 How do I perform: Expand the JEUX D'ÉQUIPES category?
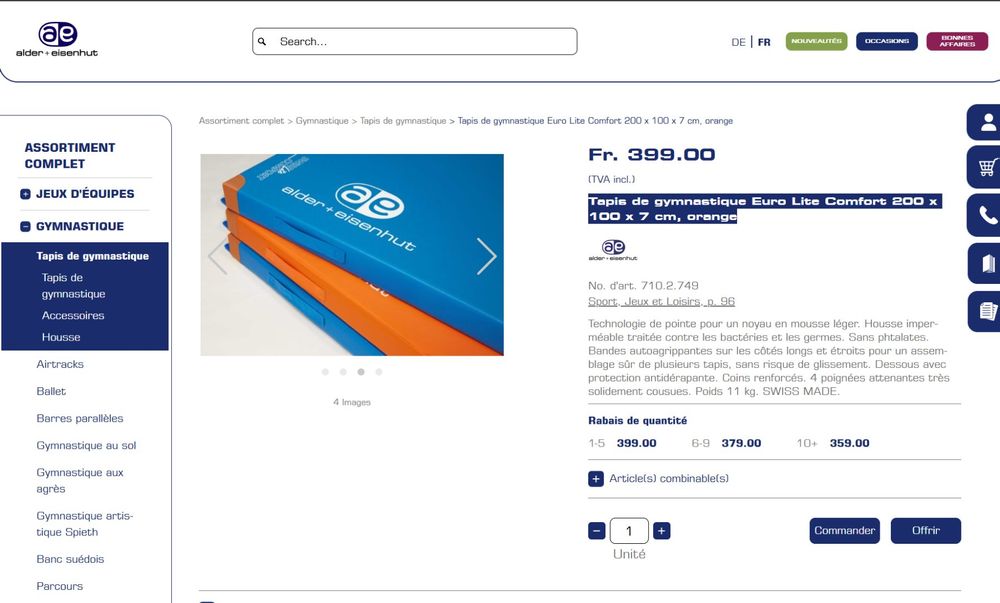click(x=26, y=194)
